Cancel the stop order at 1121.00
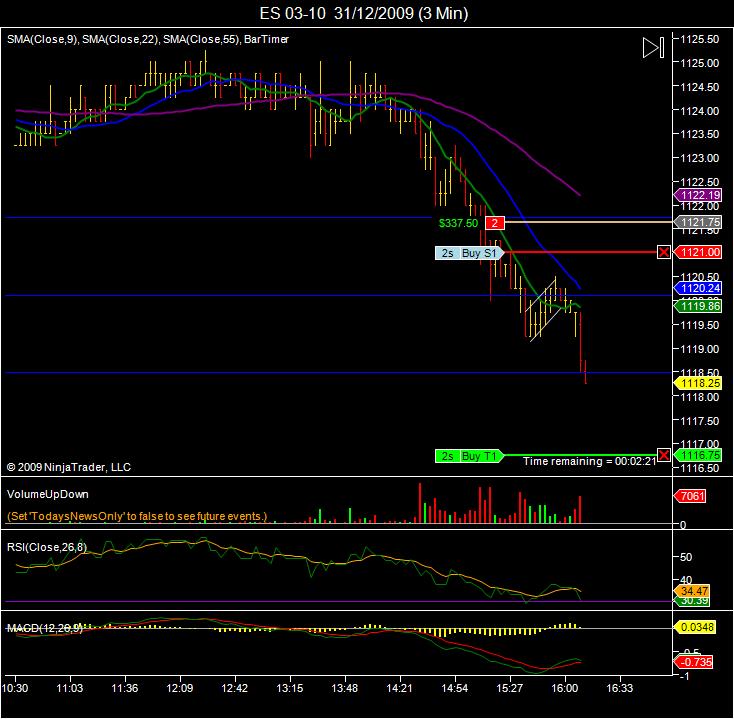This screenshot has height=719, width=734. [x=663, y=252]
